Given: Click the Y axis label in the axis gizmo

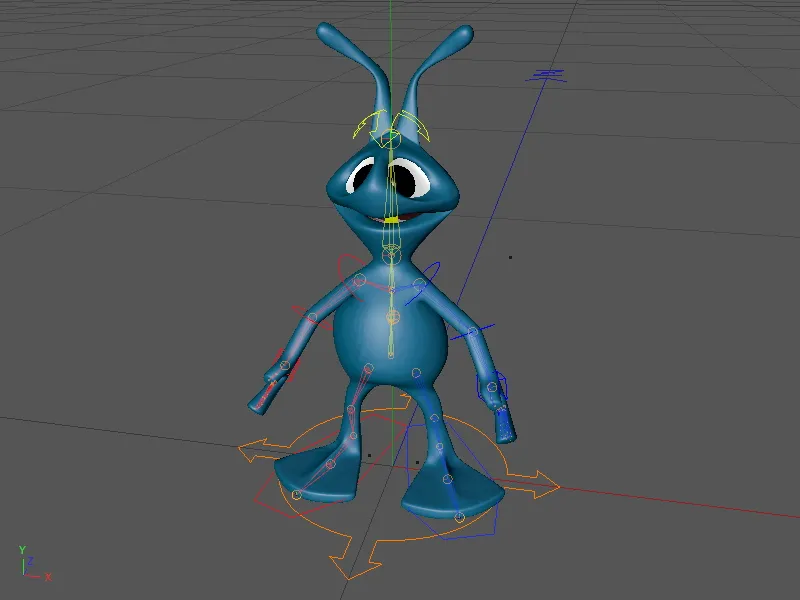Looking at the screenshot, I should click(x=22, y=549).
